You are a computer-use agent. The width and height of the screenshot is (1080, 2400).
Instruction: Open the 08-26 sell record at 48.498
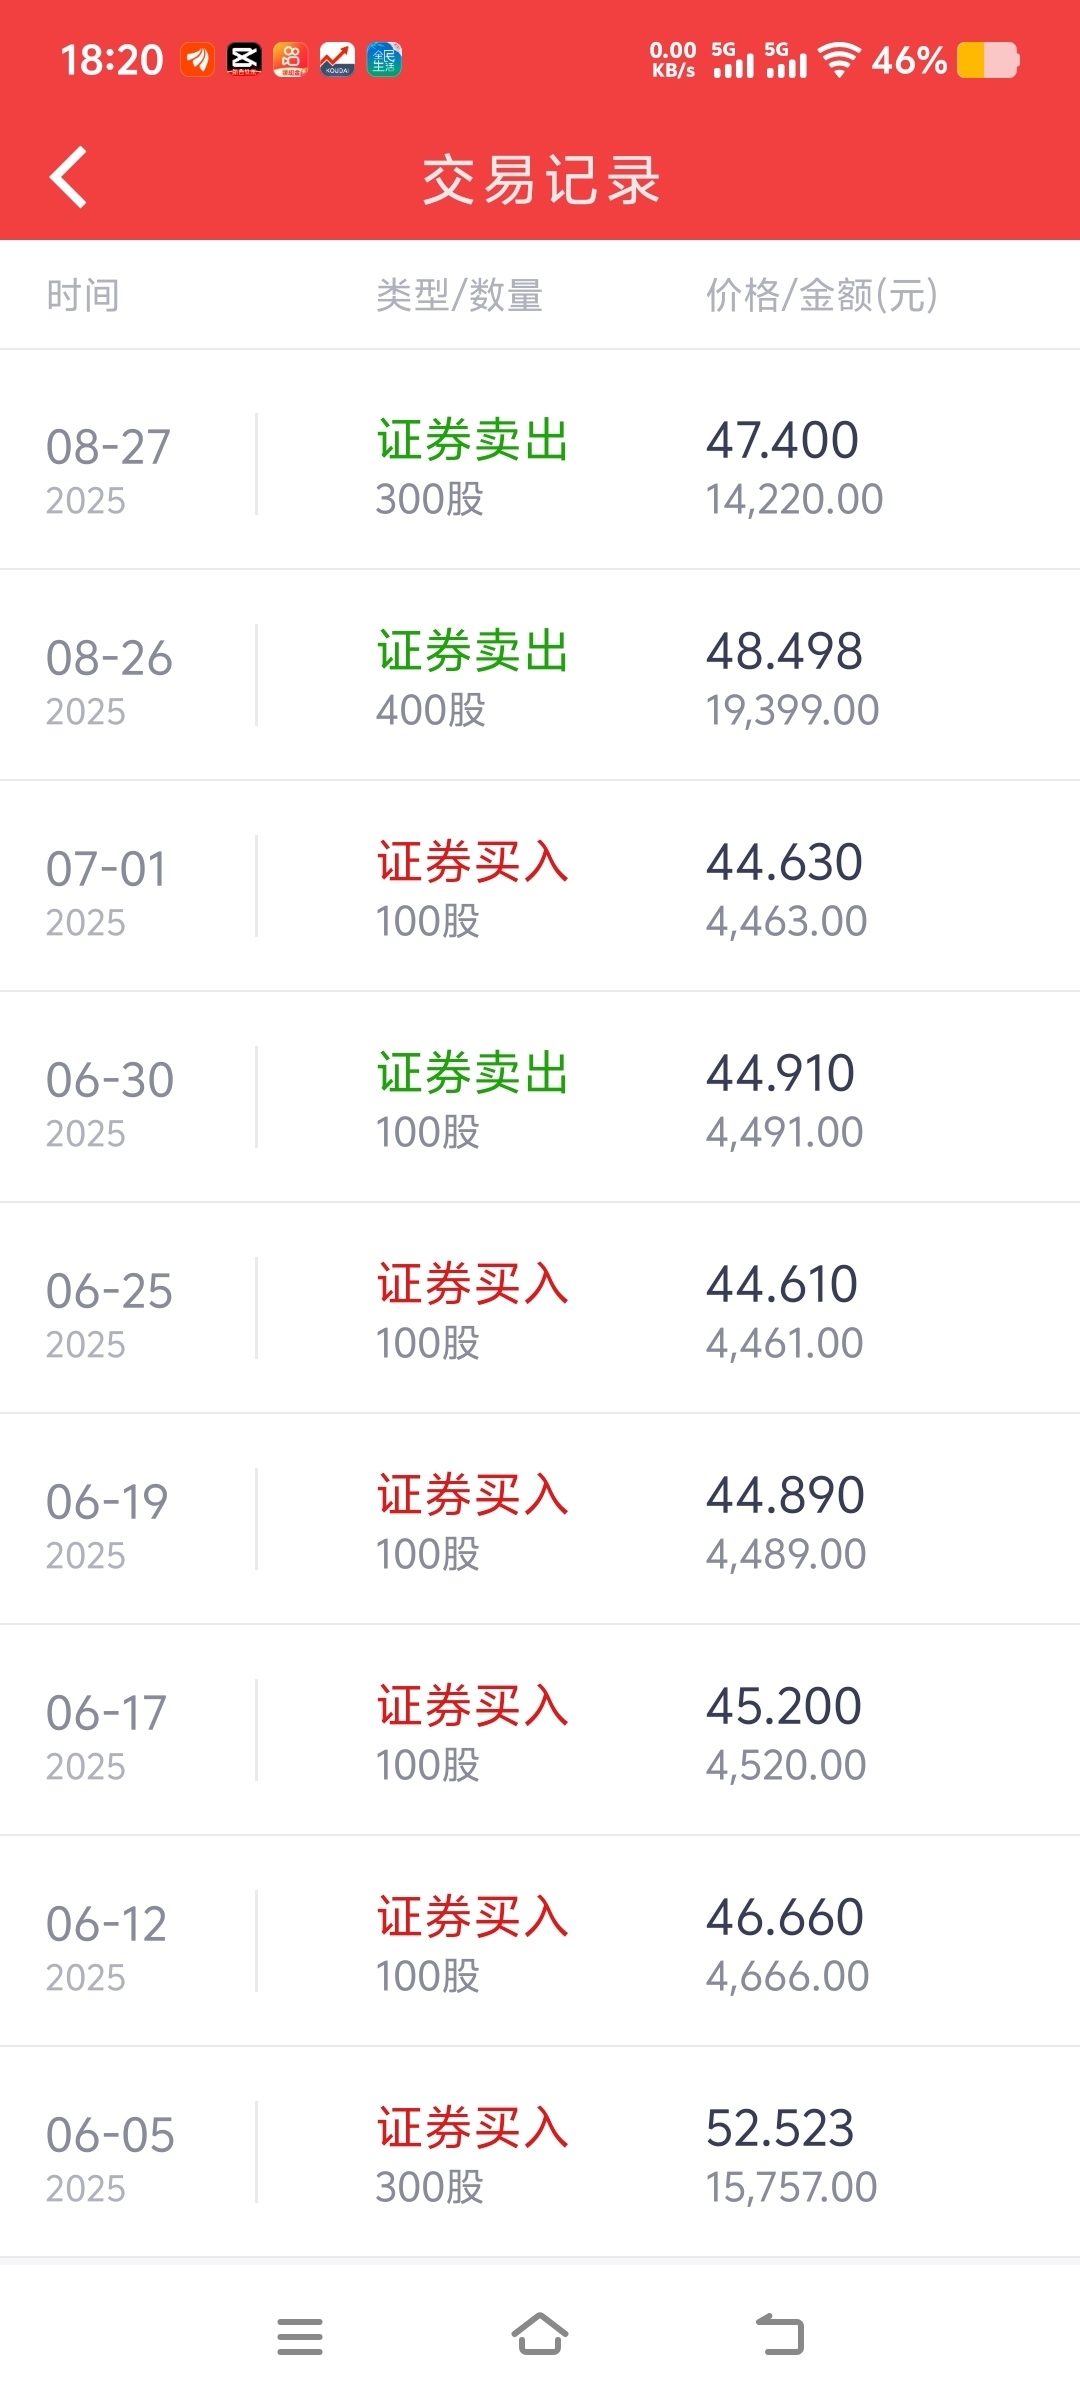(540, 675)
